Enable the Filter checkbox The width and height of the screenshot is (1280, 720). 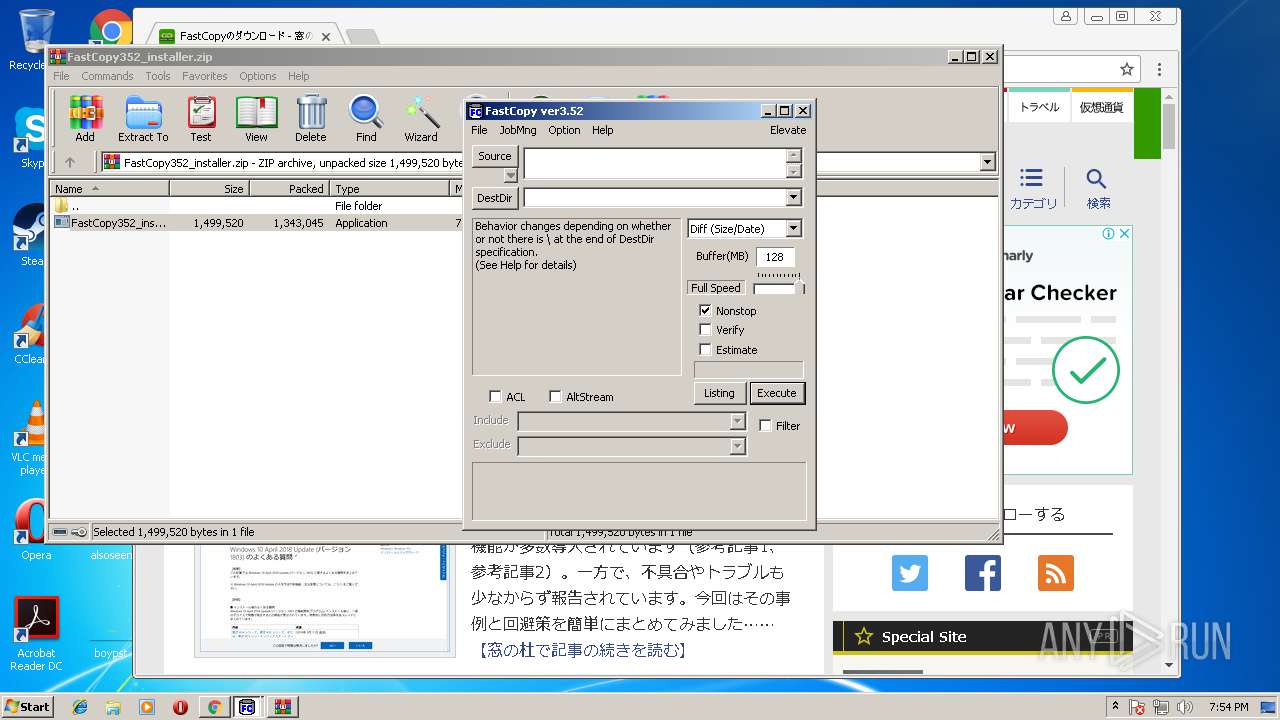pos(765,426)
